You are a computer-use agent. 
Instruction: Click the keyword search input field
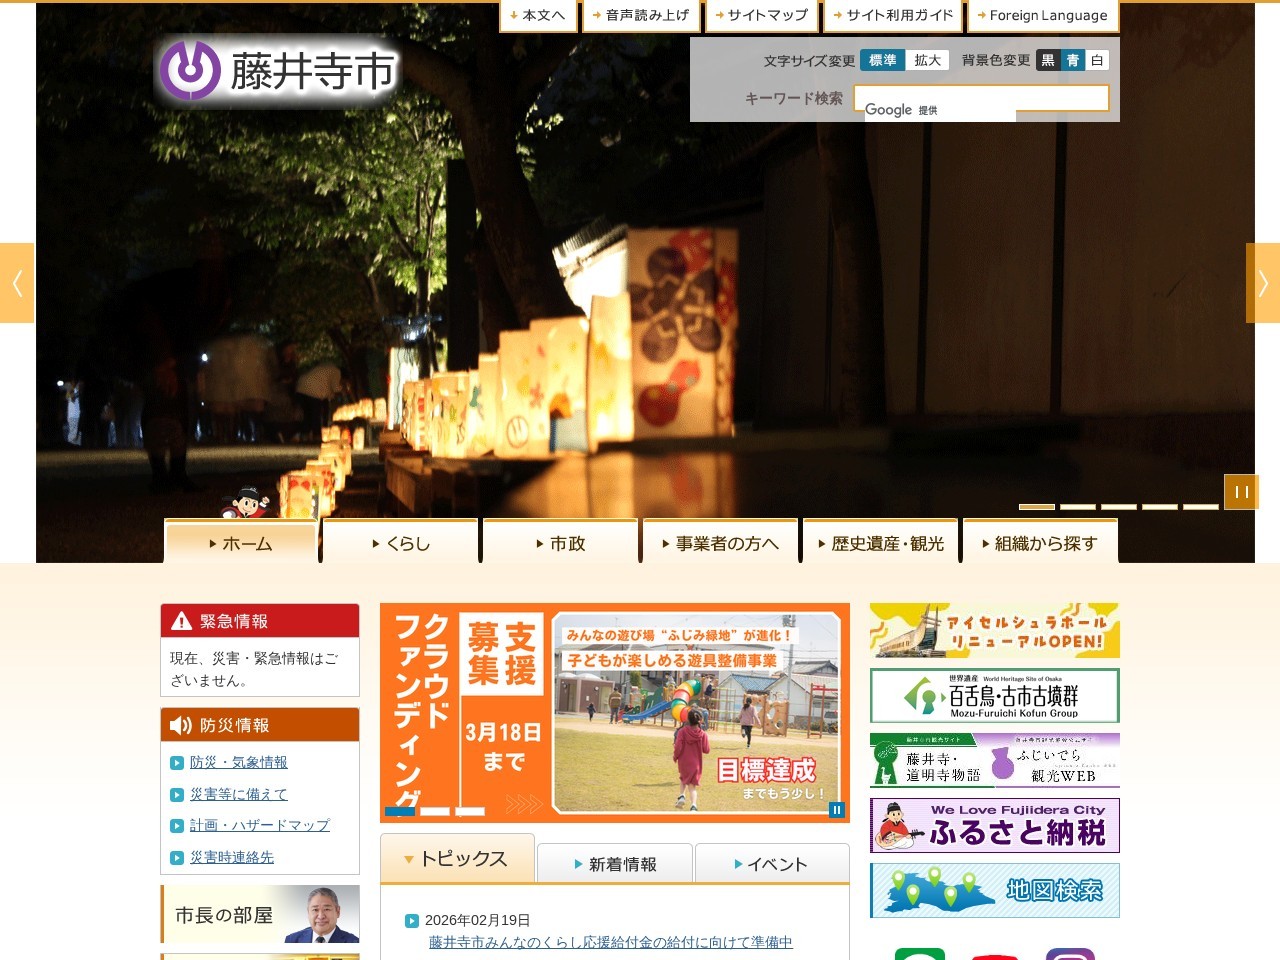(x=980, y=97)
